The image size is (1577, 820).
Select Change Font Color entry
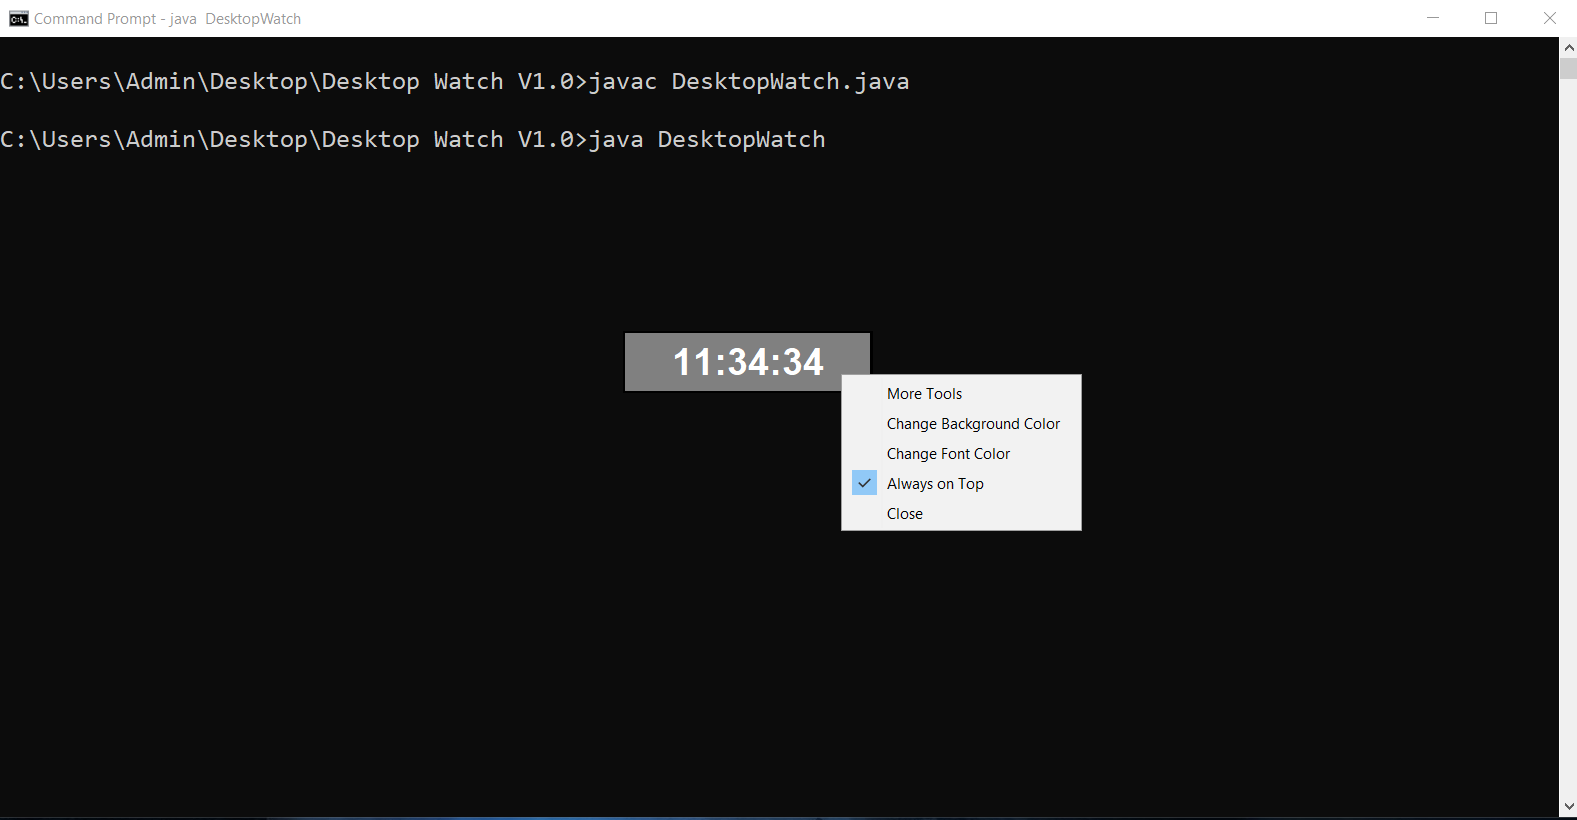(x=961, y=454)
